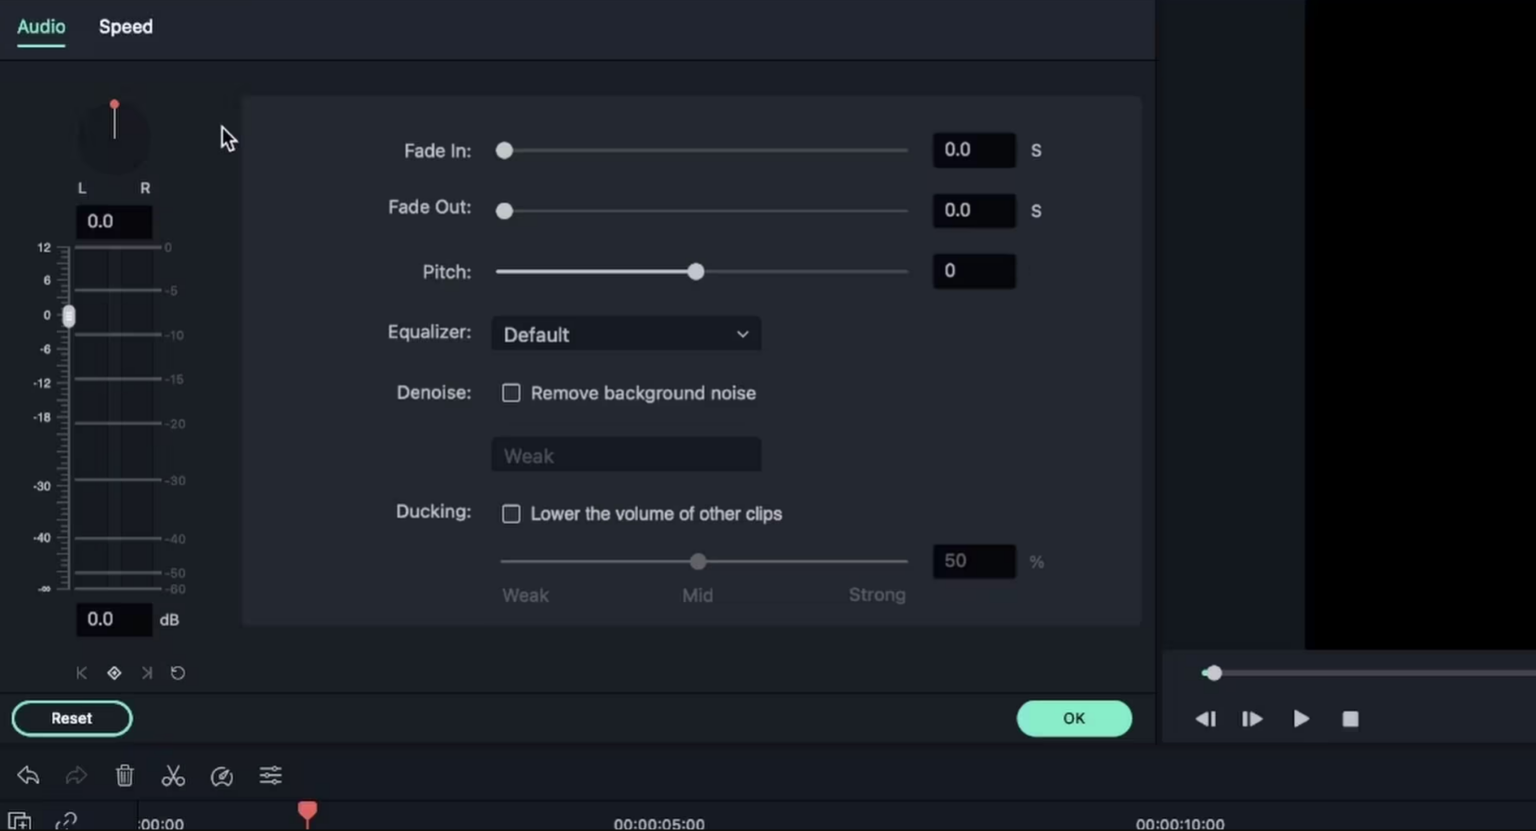Redo the last action
This screenshot has height=831, width=1536.
coord(76,776)
